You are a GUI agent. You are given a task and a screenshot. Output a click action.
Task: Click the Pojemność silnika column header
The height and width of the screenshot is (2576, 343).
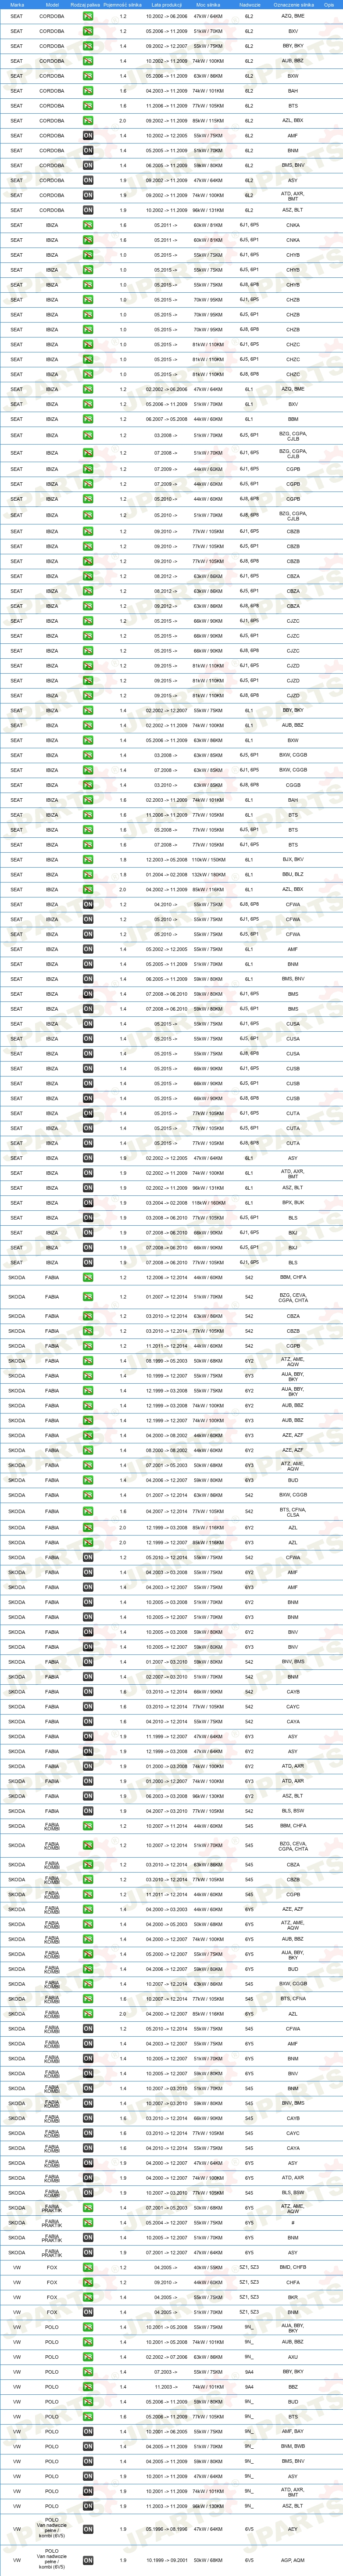123,4
